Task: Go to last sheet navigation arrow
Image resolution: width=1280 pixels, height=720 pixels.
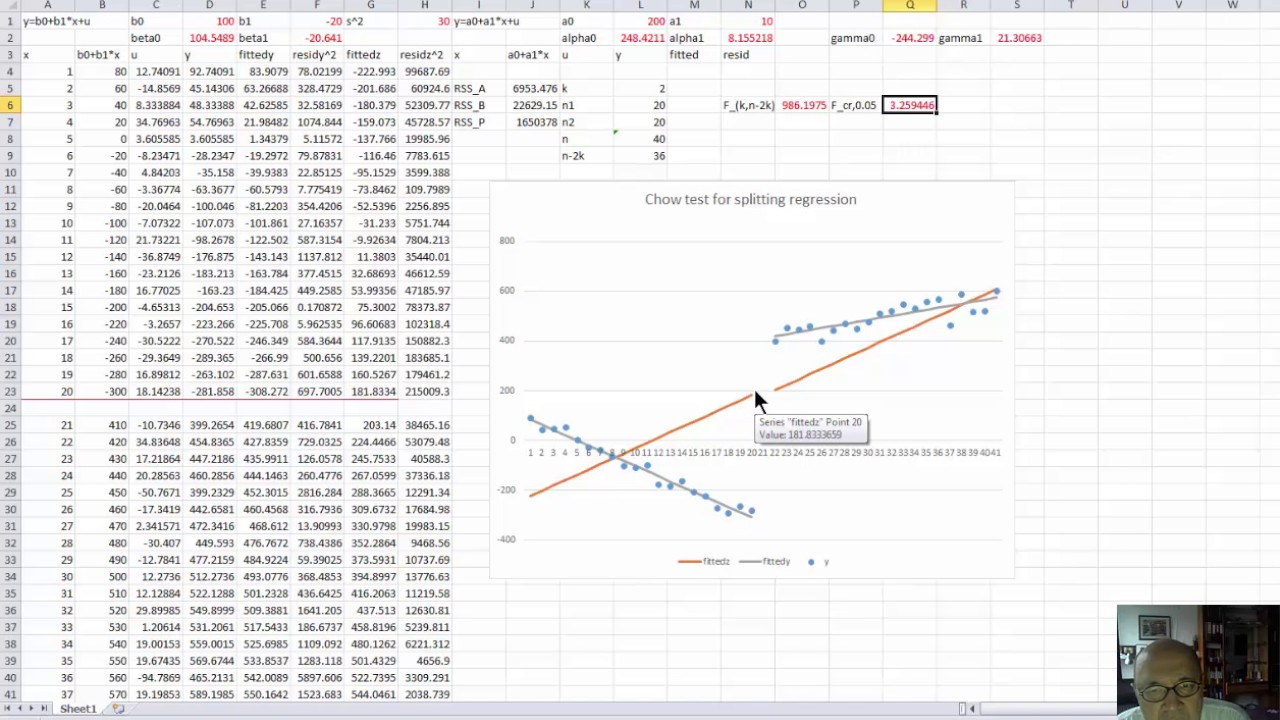Action: pos(45,709)
